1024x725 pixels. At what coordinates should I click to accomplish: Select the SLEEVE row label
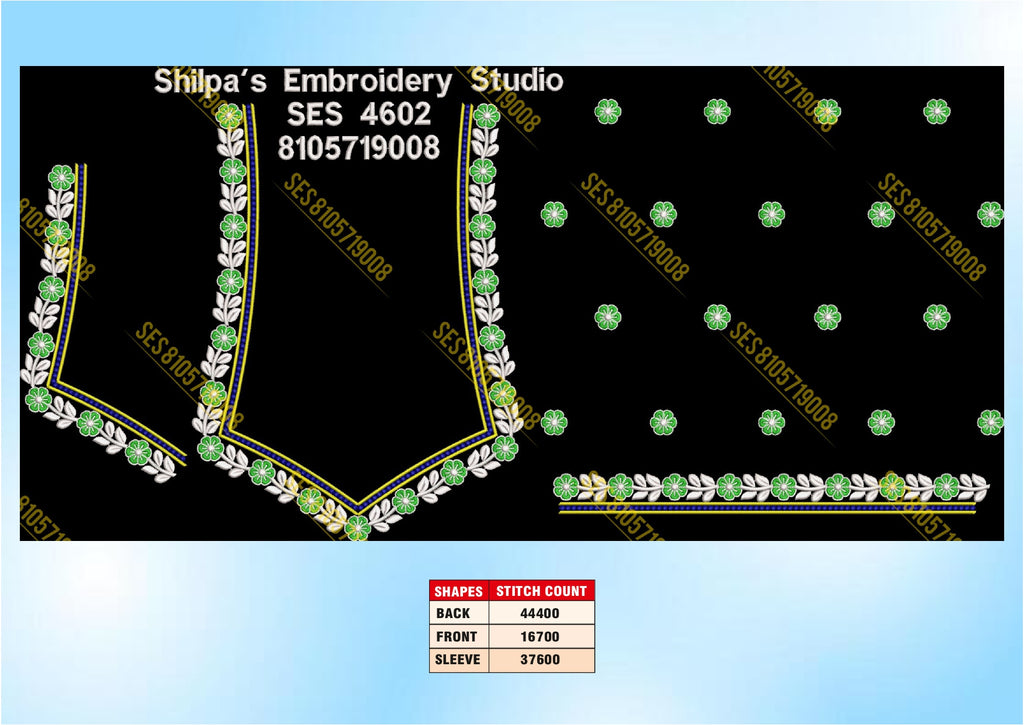[458, 660]
